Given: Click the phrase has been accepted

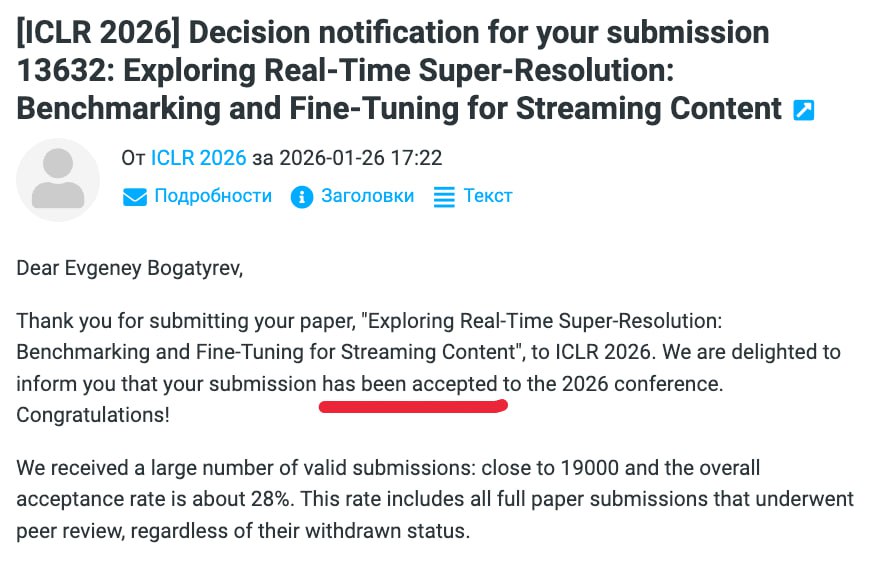Looking at the screenshot, I should point(409,384).
